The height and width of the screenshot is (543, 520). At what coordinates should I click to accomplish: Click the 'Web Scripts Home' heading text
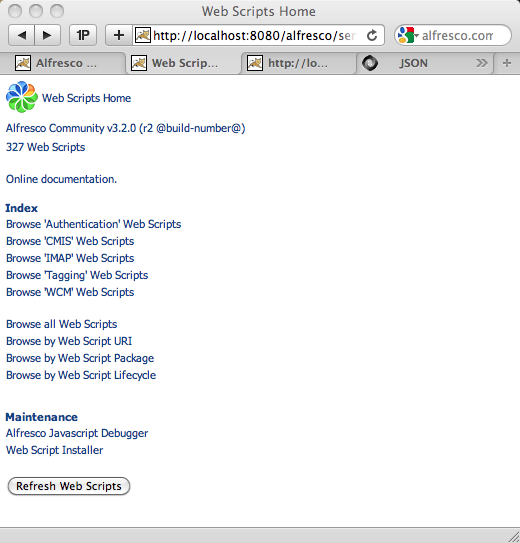[87, 98]
